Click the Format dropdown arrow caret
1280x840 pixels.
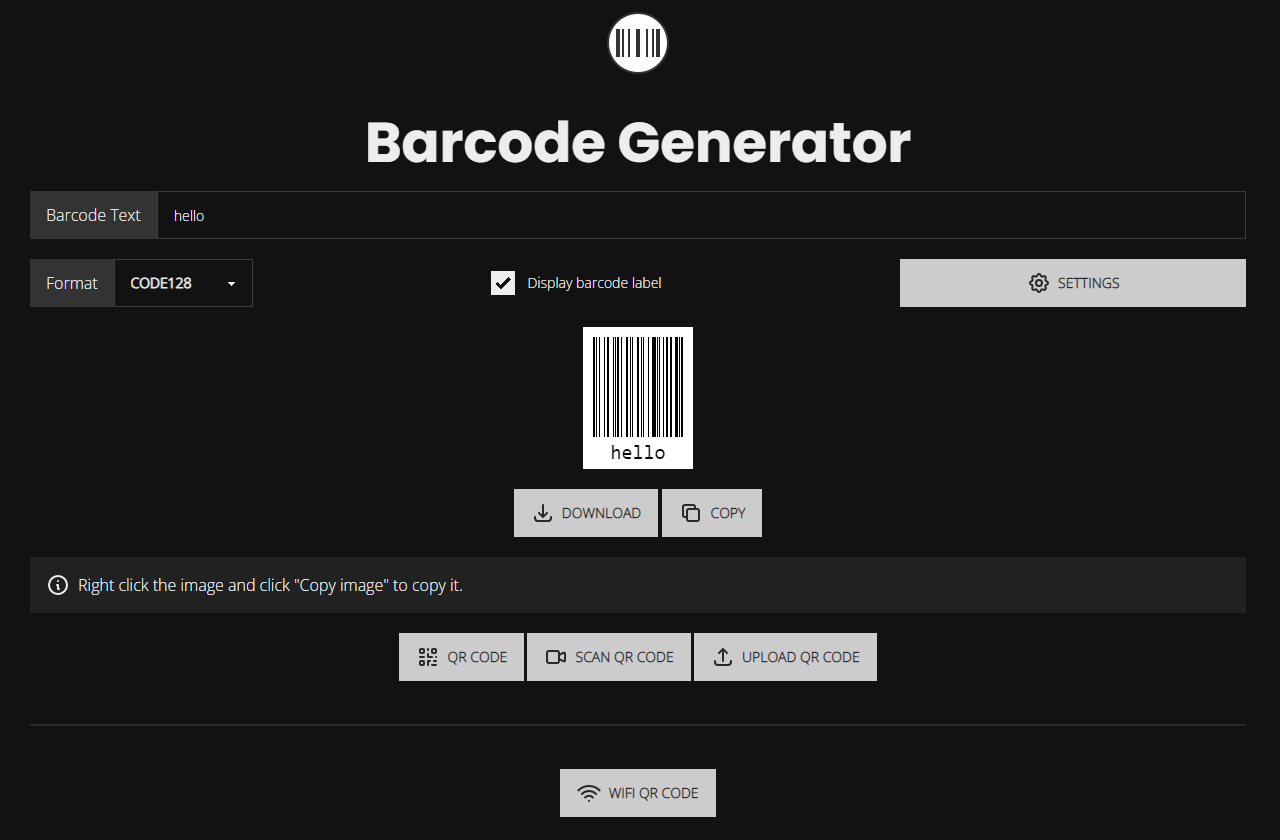(x=232, y=284)
